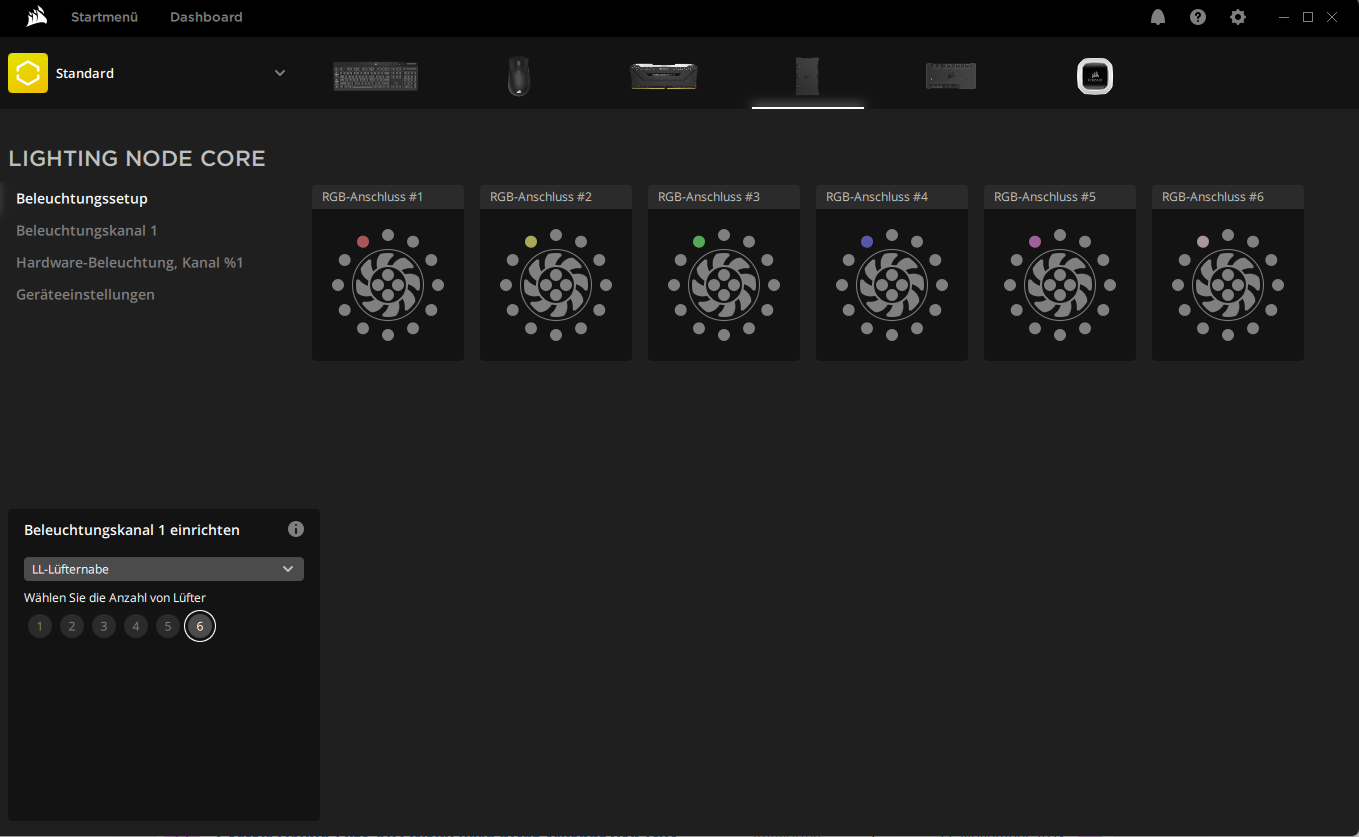
Task: Maximize the iCUE window
Action: [x=1308, y=17]
